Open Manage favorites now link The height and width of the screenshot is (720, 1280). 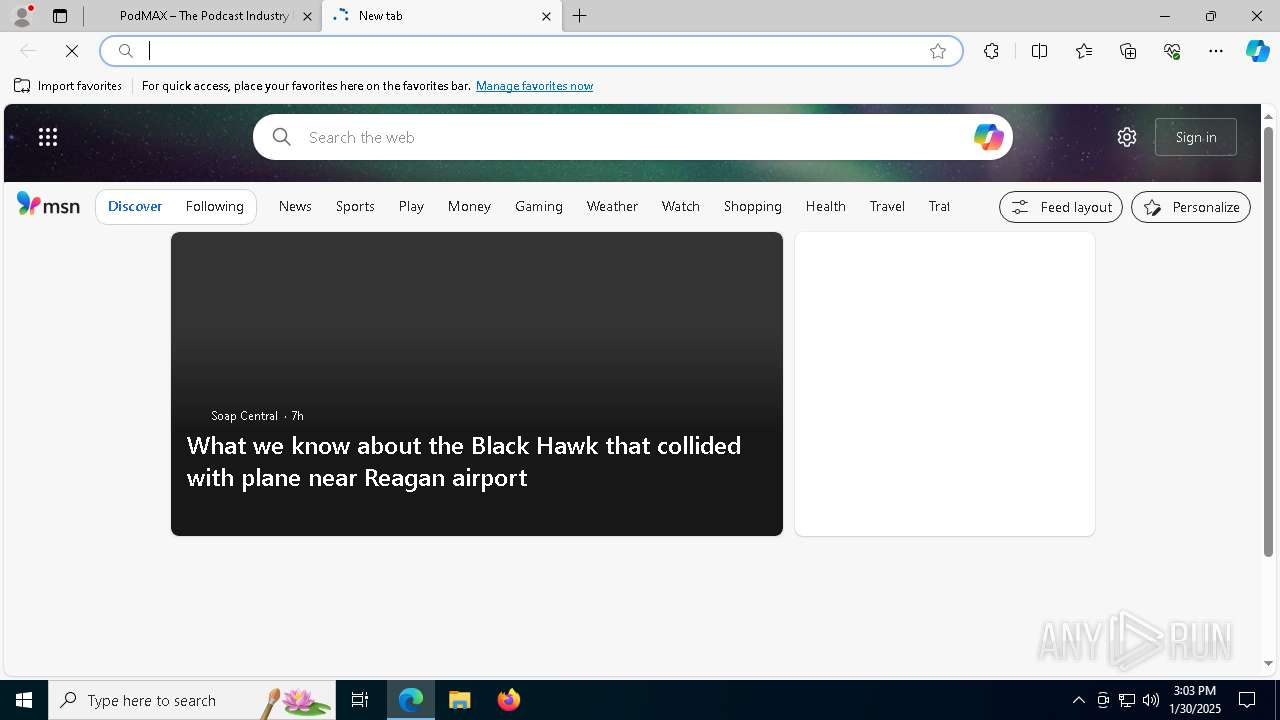pos(534,86)
